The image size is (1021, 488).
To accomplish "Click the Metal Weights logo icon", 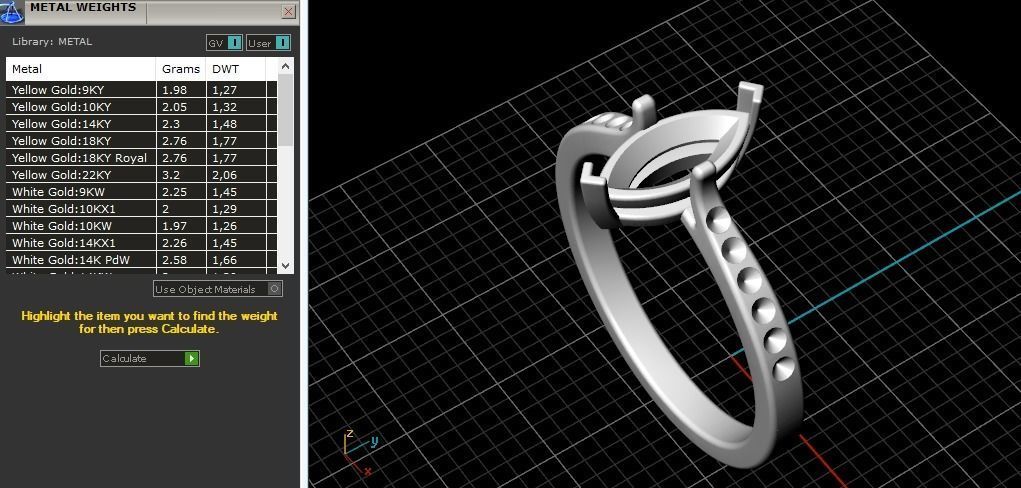I will (x=12, y=12).
